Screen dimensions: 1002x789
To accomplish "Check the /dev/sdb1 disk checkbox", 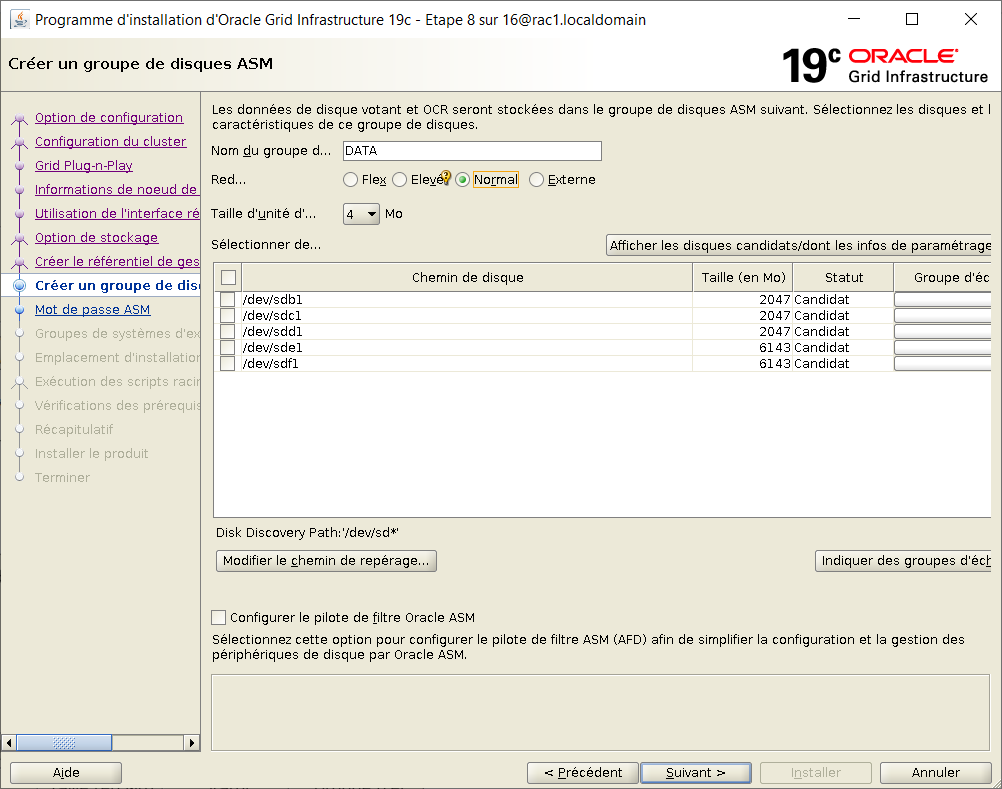I will coord(227,300).
